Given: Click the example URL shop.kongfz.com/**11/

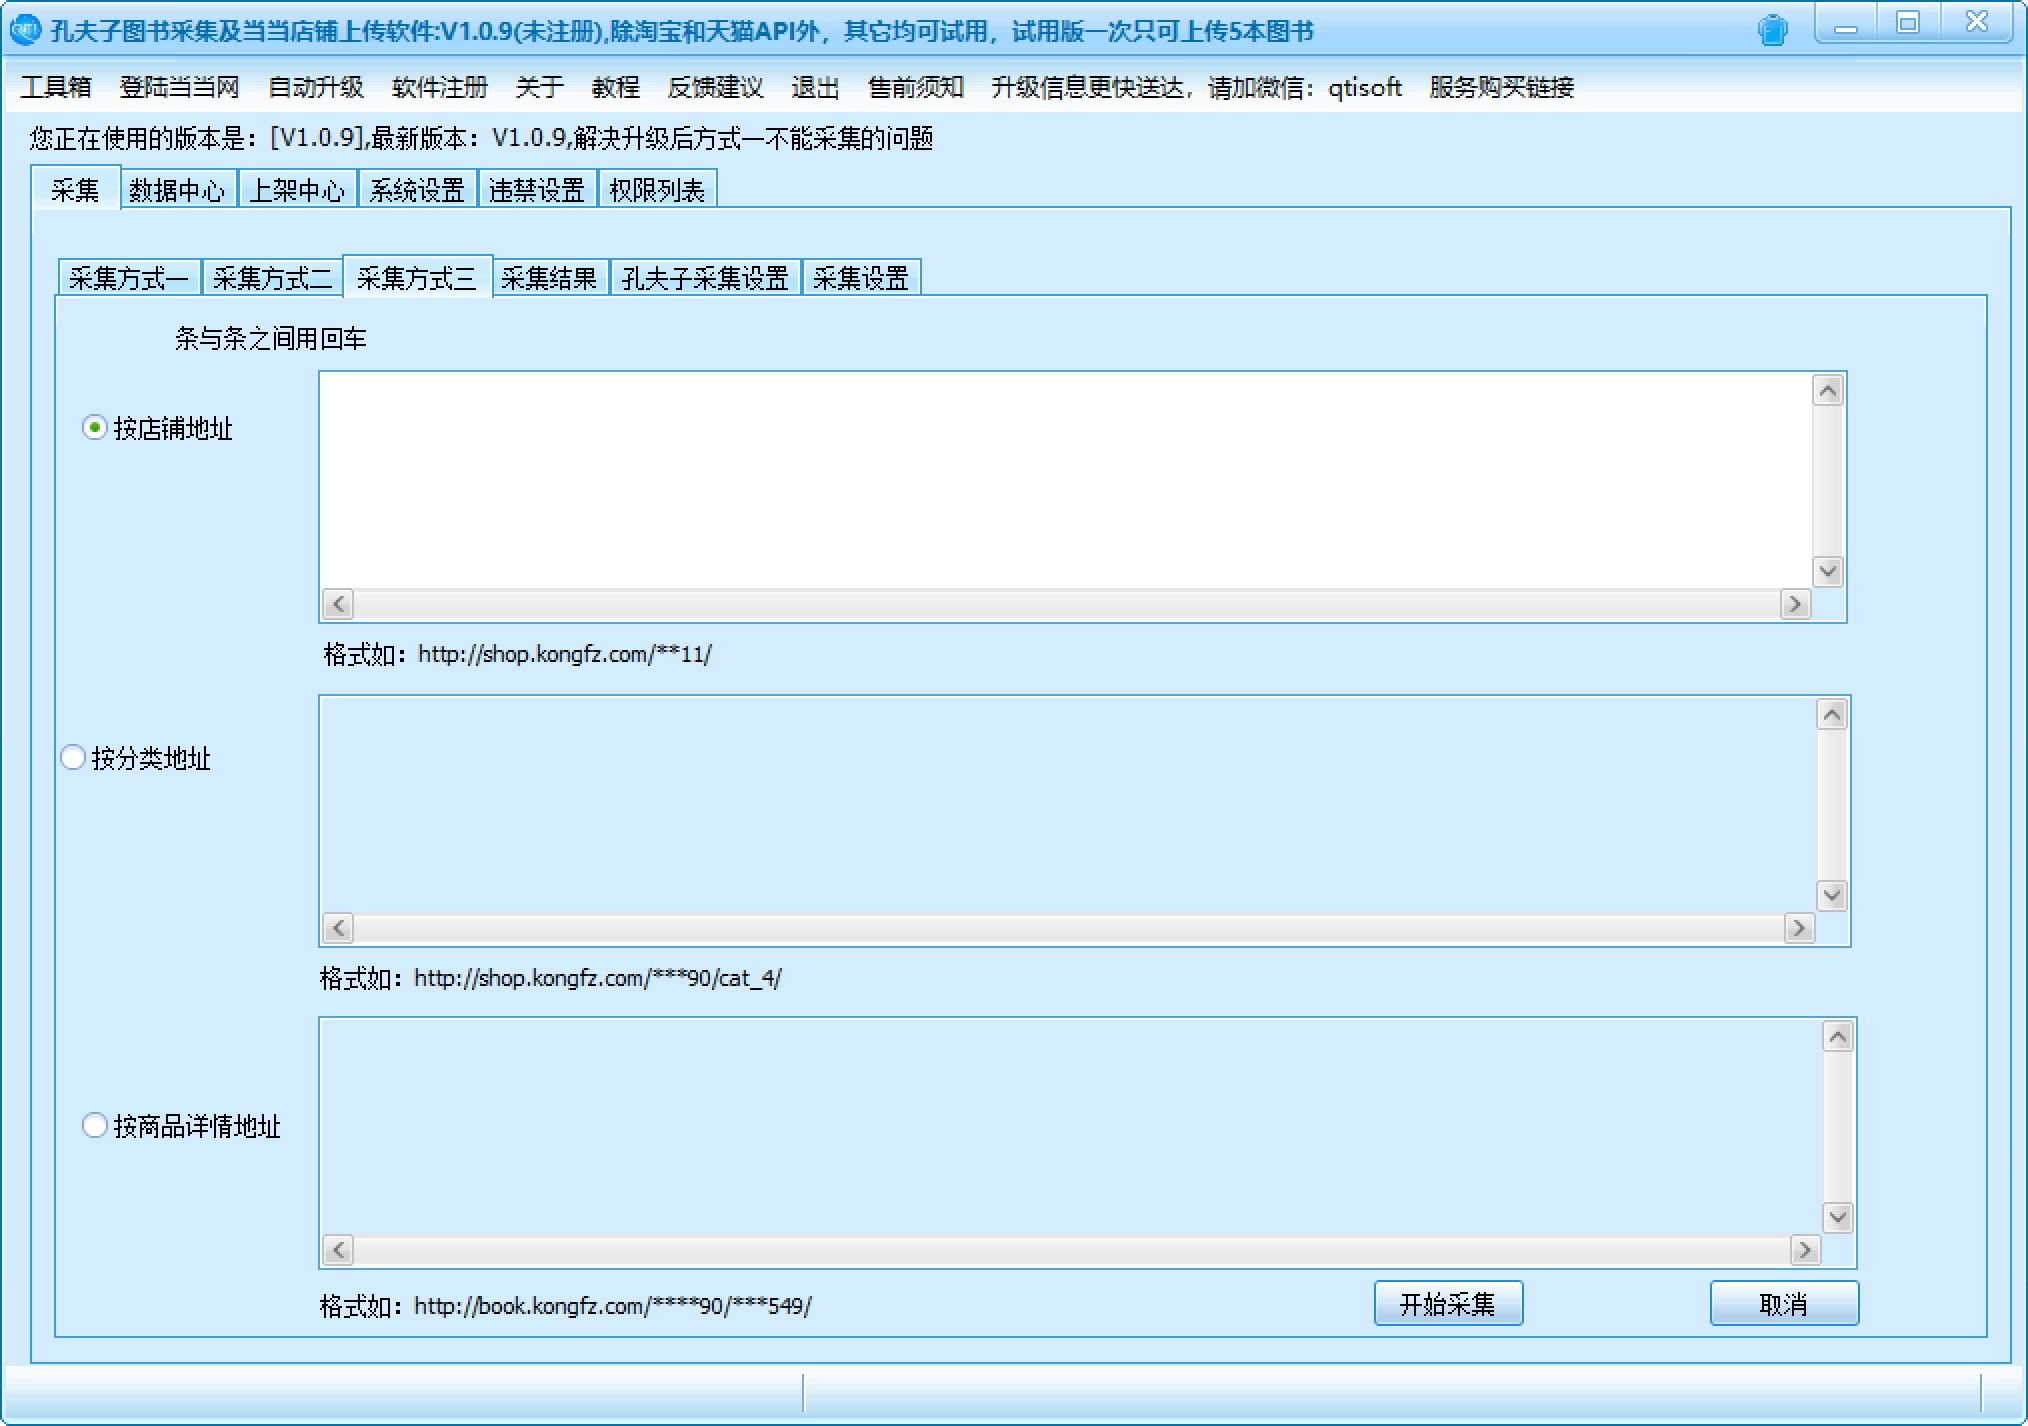Looking at the screenshot, I should [x=565, y=655].
